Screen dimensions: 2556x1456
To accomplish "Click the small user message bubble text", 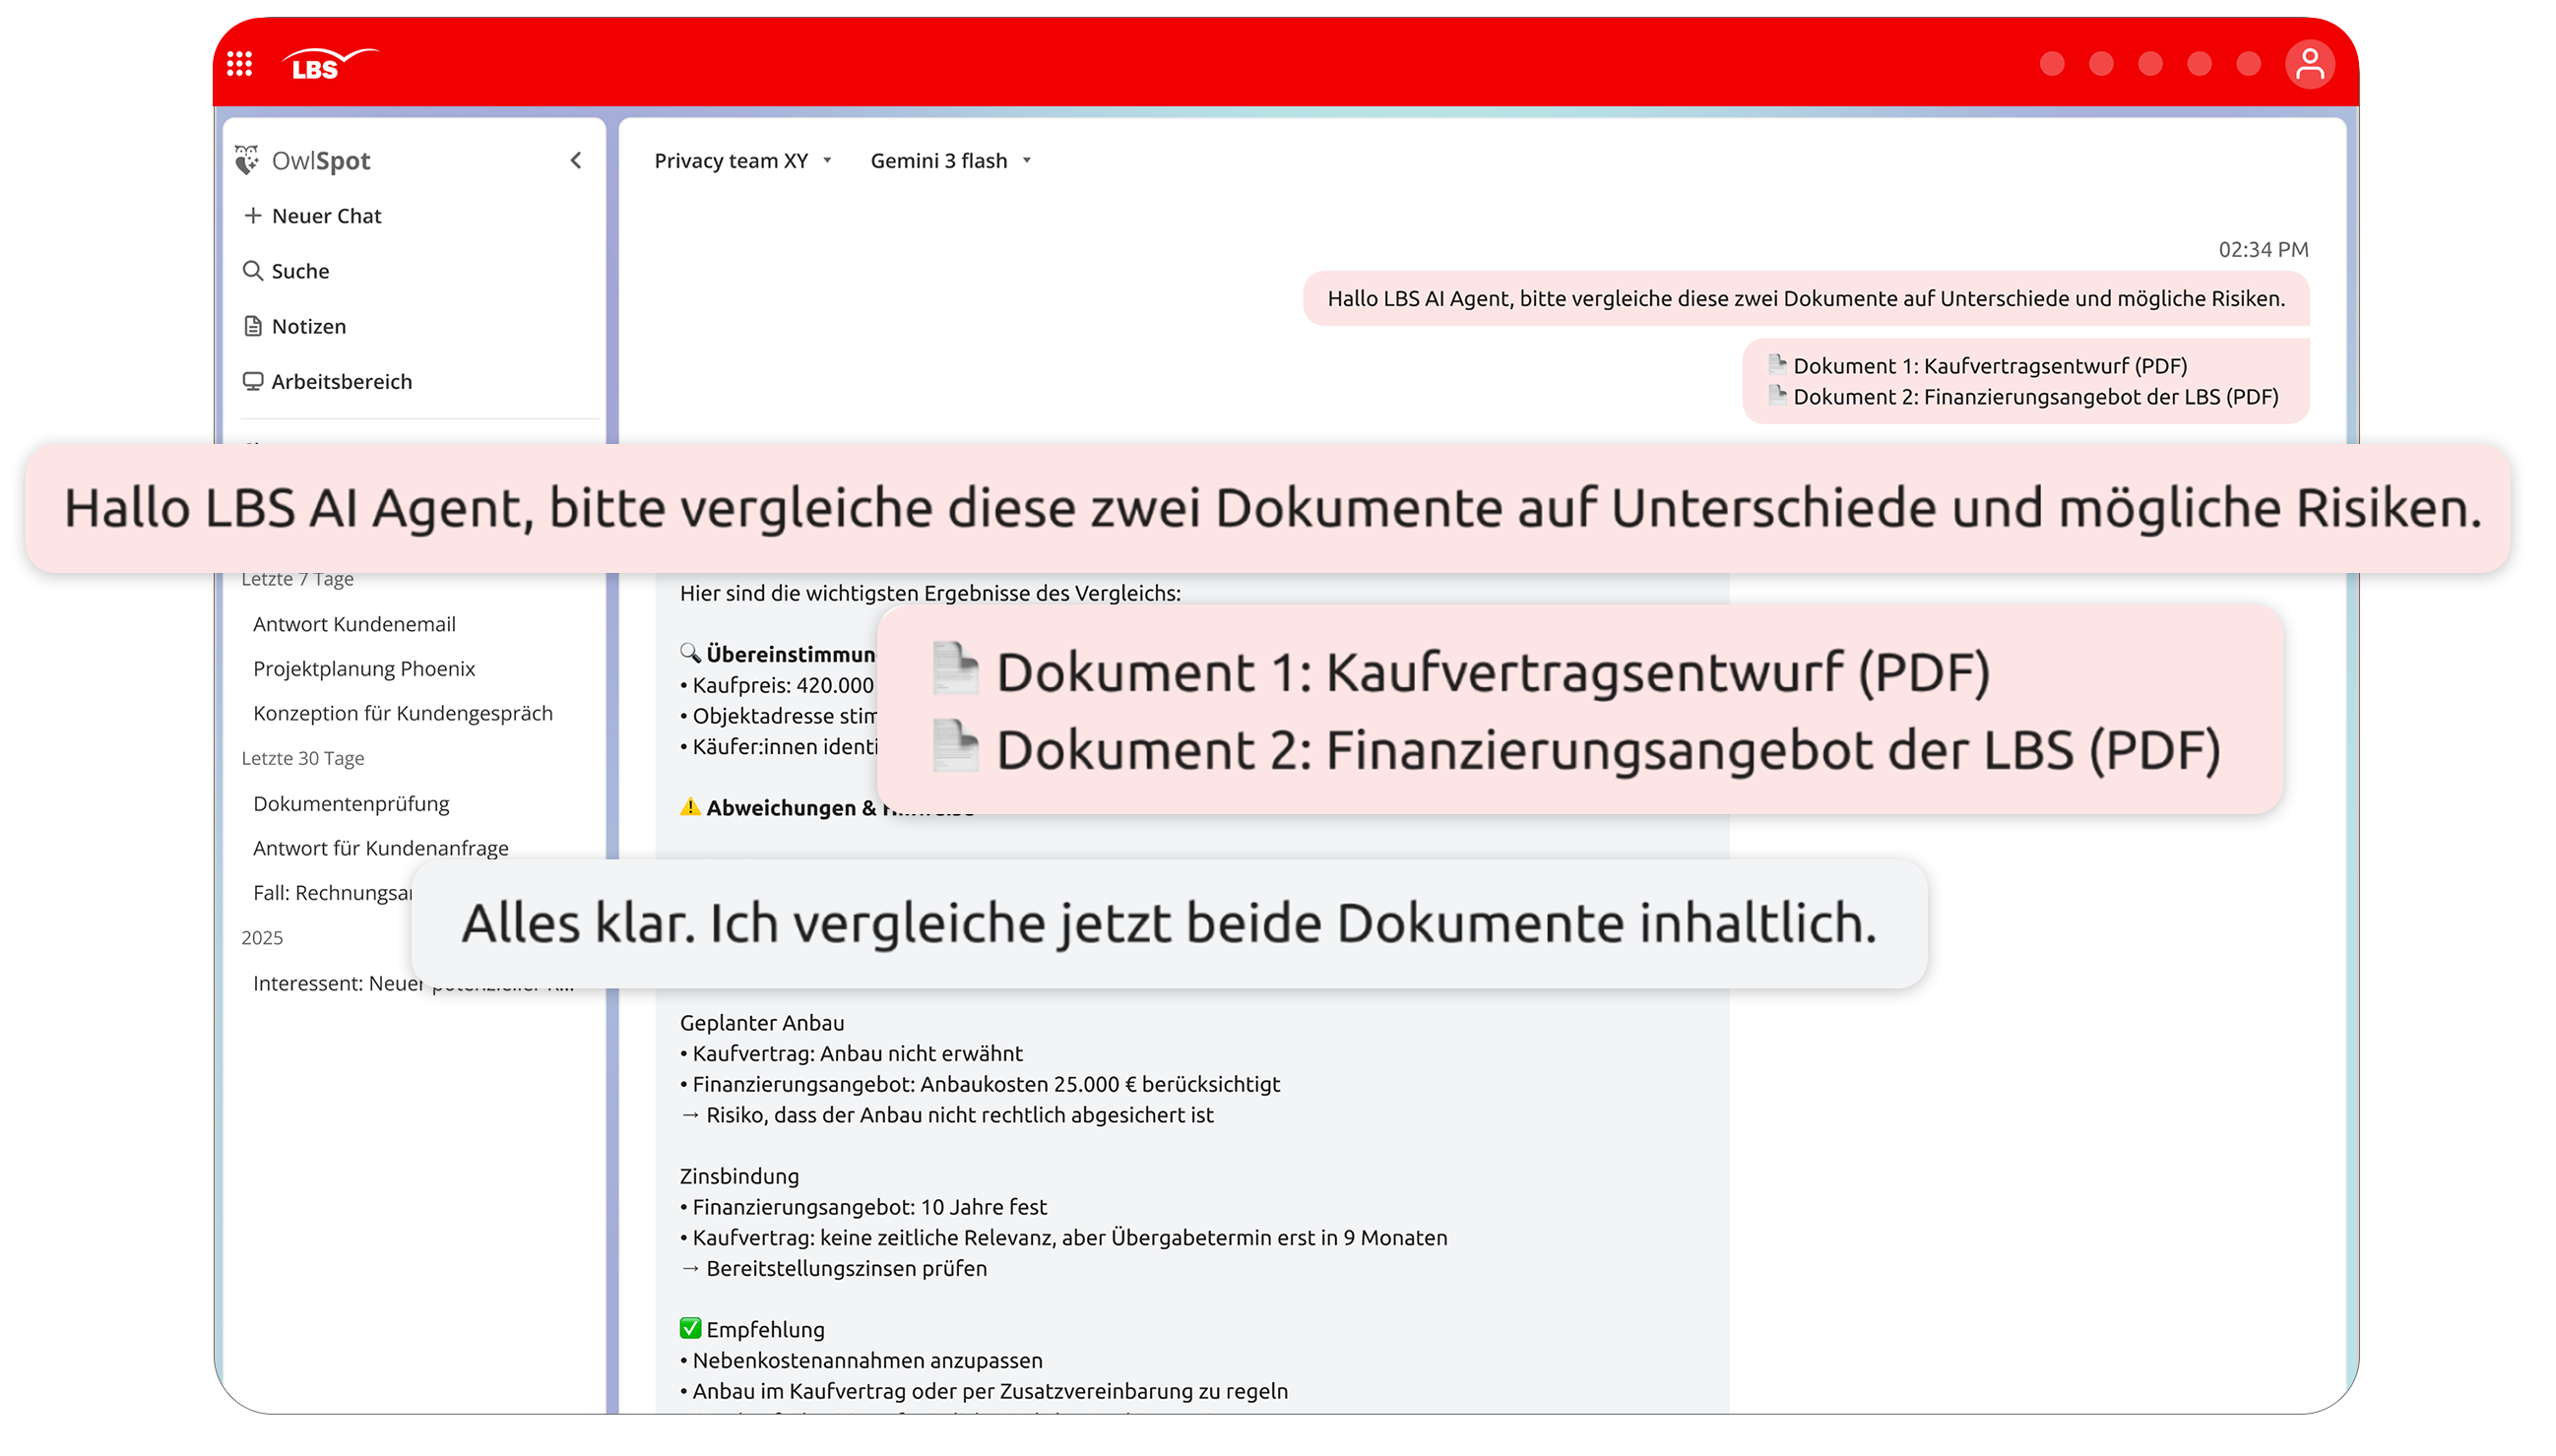I will click(1805, 298).
